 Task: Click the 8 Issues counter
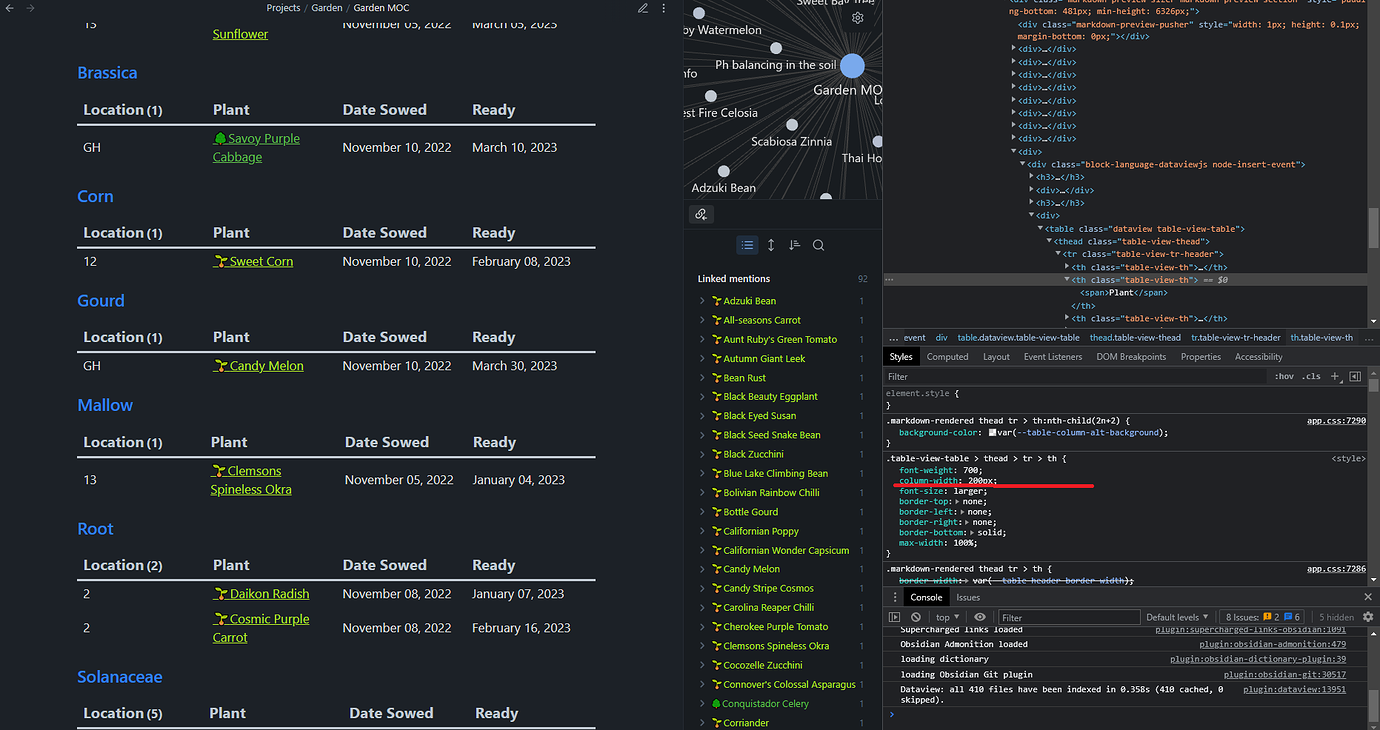[1263, 617]
